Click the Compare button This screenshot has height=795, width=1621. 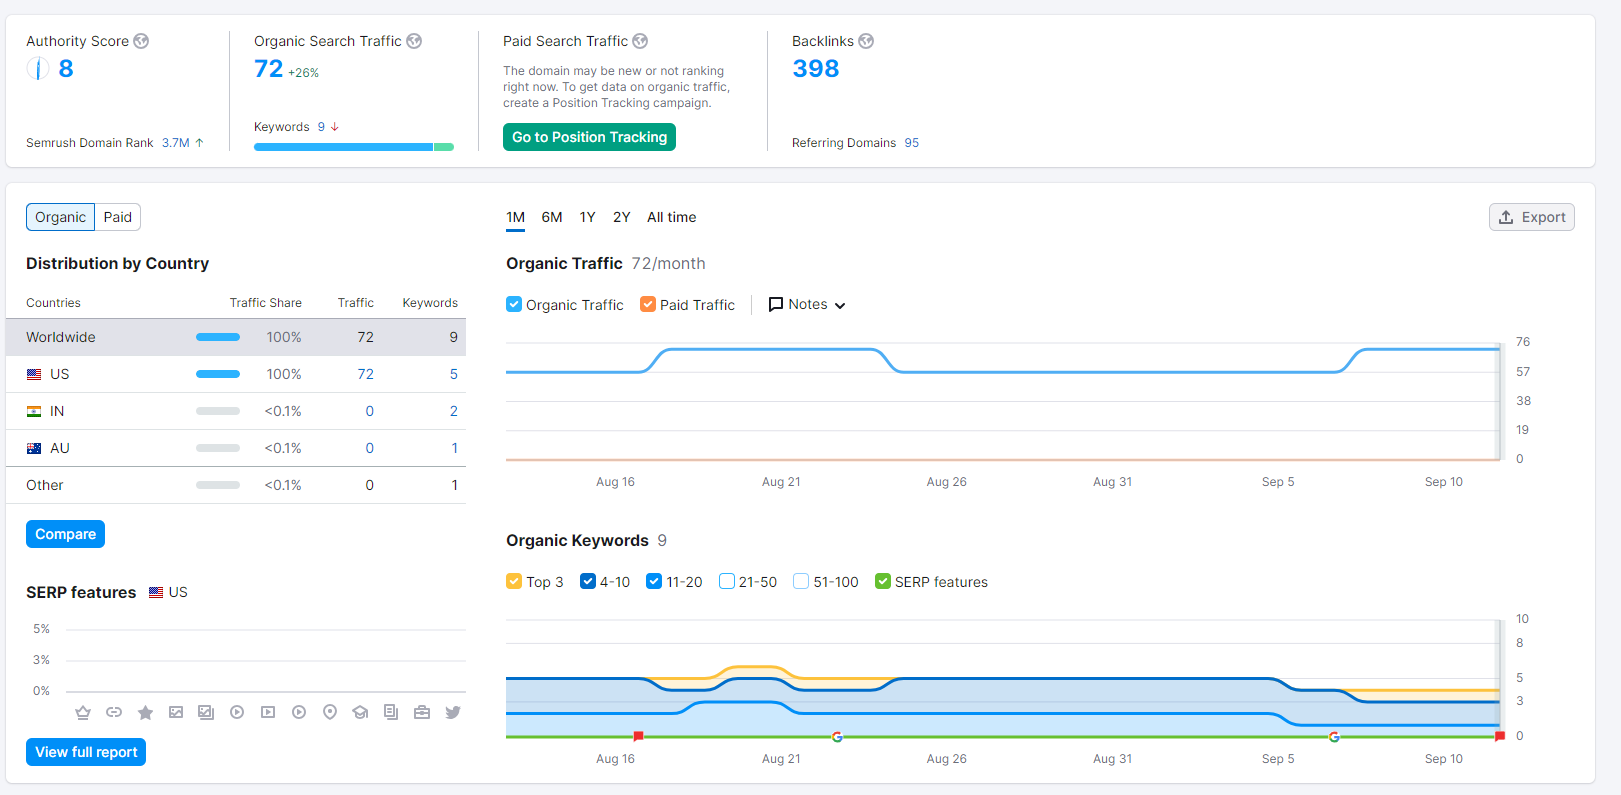point(65,534)
